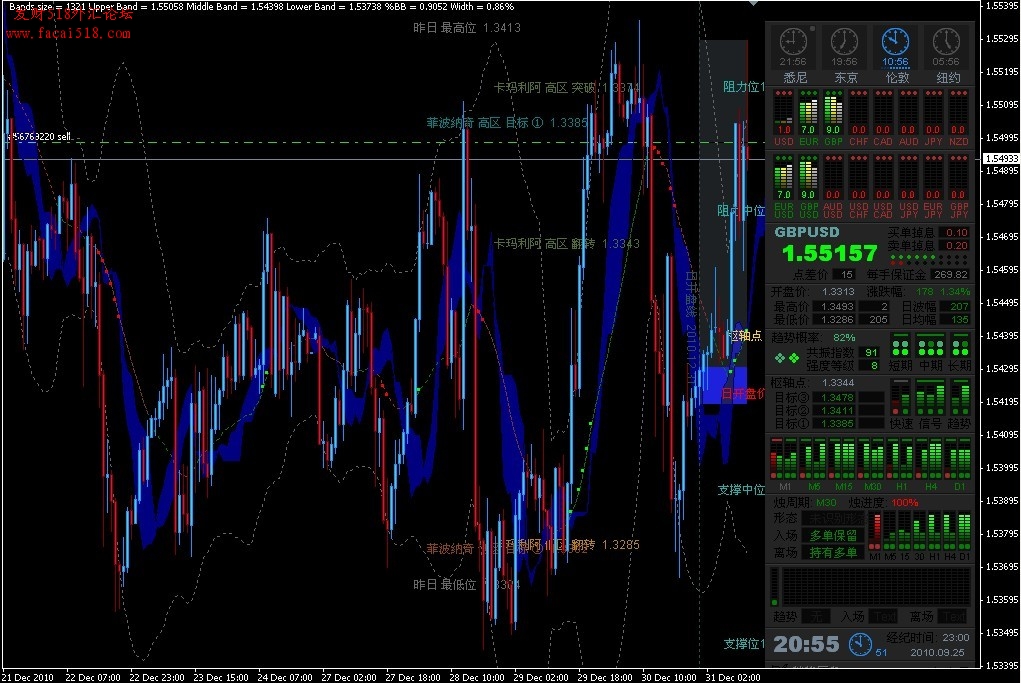Image resolution: width=1021 pixels, height=683 pixels.
Task: Click the GBPUSD pair strength meter
Action: tap(808, 177)
